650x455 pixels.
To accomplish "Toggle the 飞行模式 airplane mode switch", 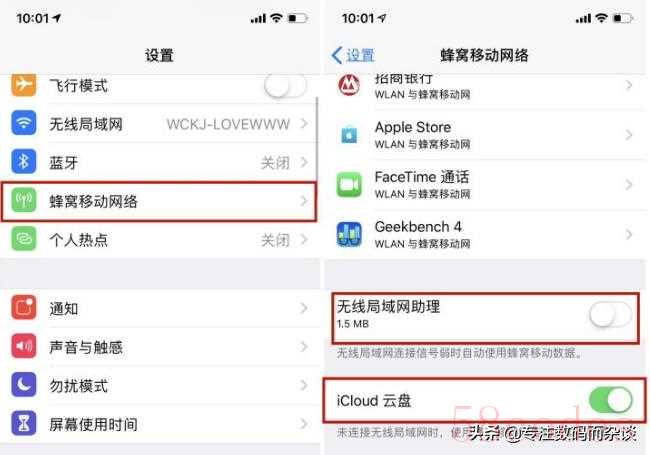I will coord(285,86).
